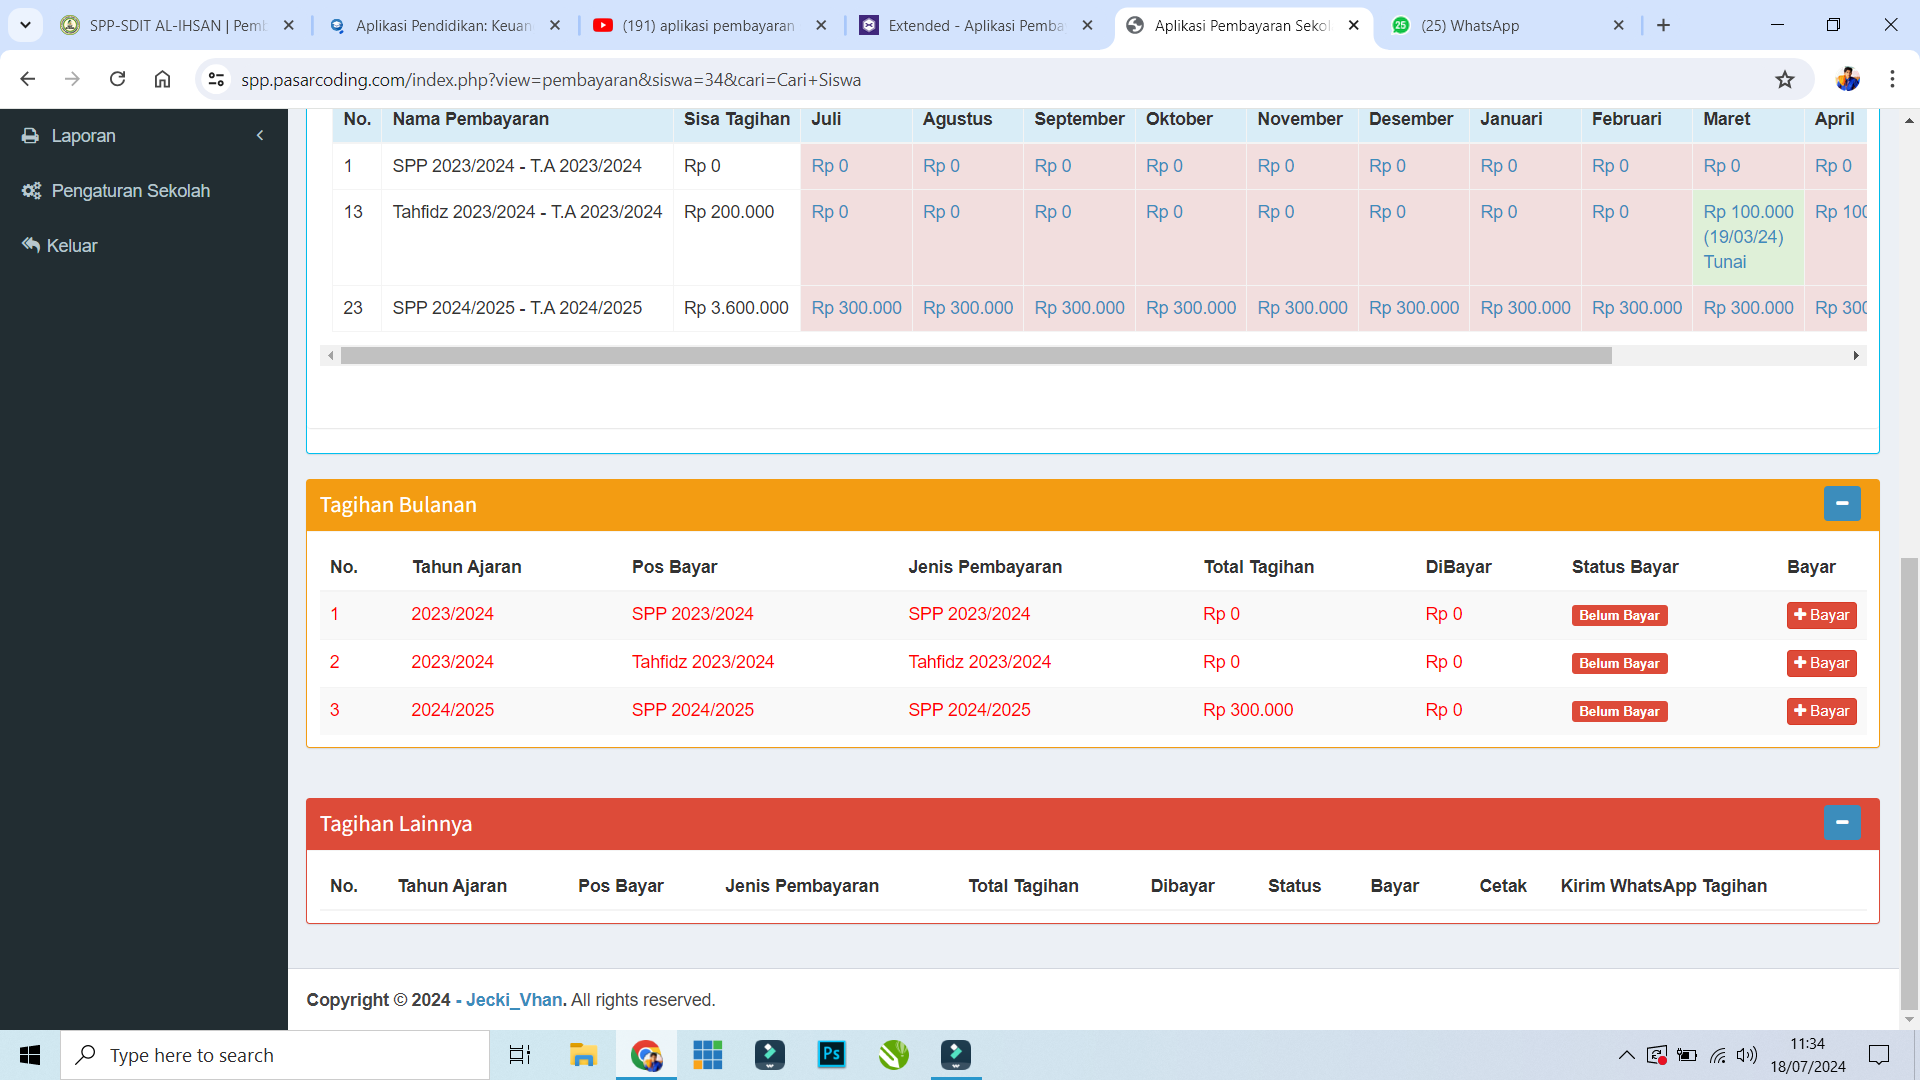Collapse the Tagihan Lainnya panel
The height and width of the screenshot is (1080, 1920).
pyautogui.click(x=1841, y=823)
